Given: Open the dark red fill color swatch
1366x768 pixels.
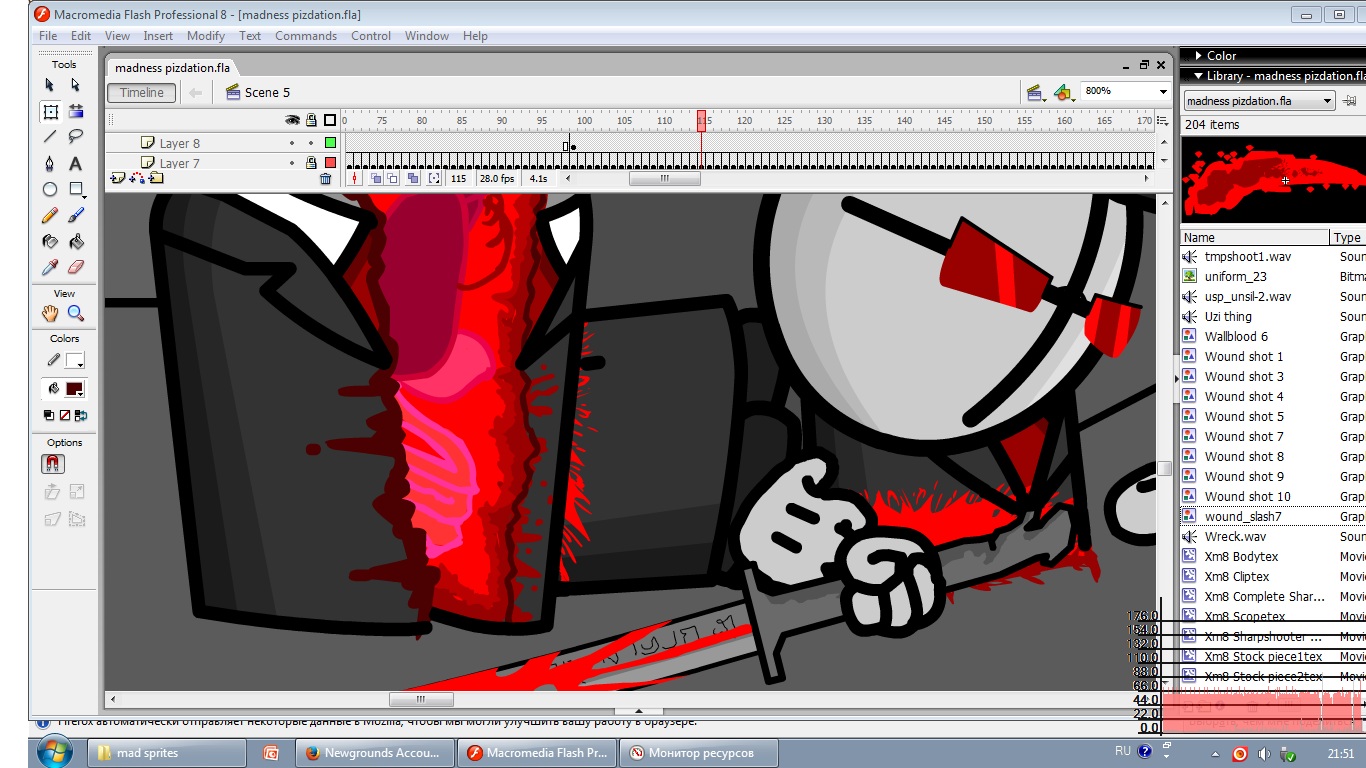Looking at the screenshot, I should coord(74,389).
